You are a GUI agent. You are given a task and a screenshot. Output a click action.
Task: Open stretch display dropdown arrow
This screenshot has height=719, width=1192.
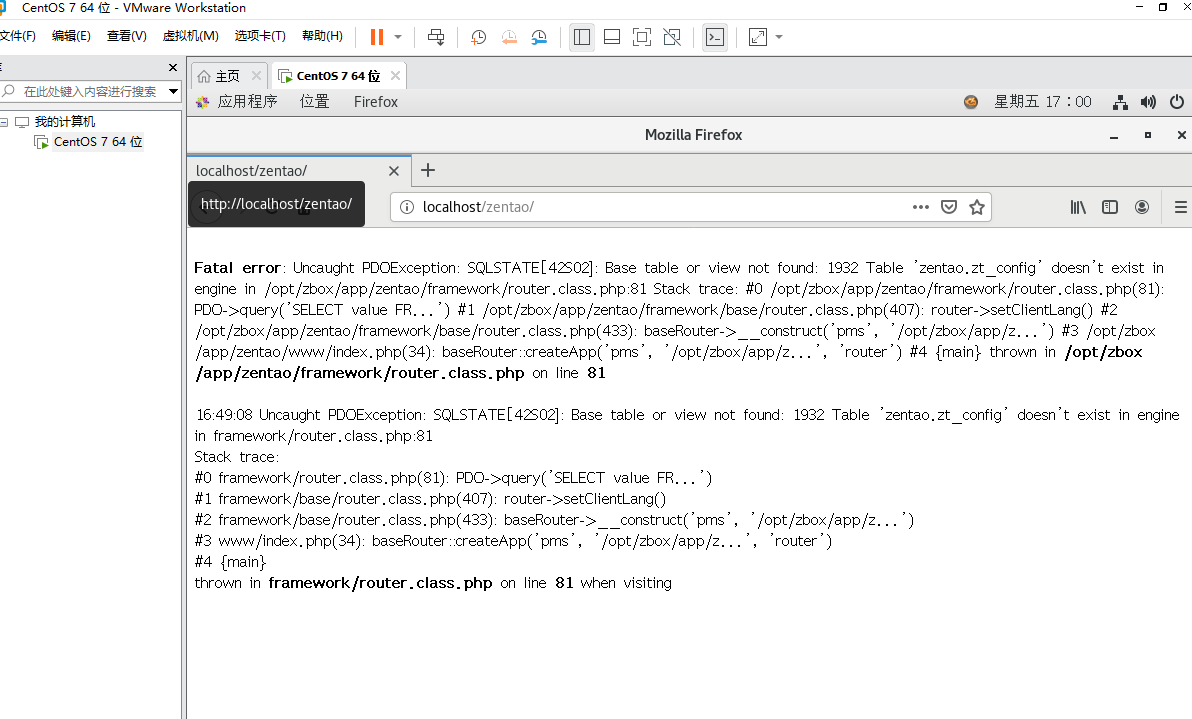778,36
